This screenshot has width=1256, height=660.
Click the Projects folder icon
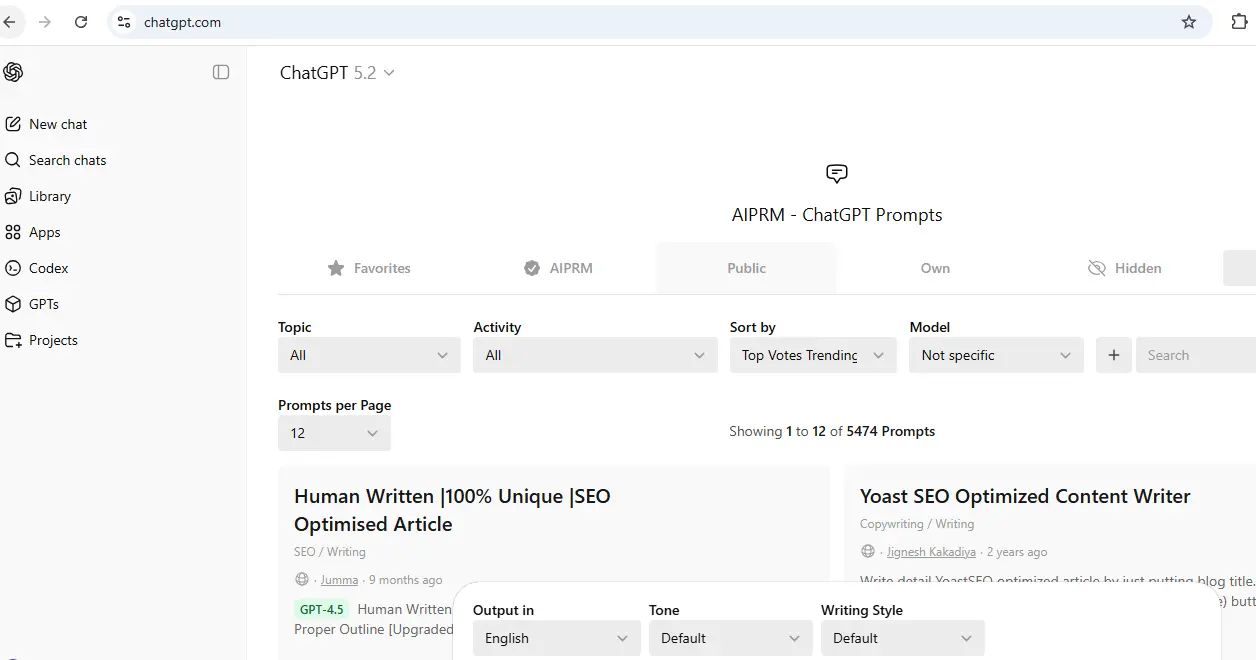click(x=13, y=340)
